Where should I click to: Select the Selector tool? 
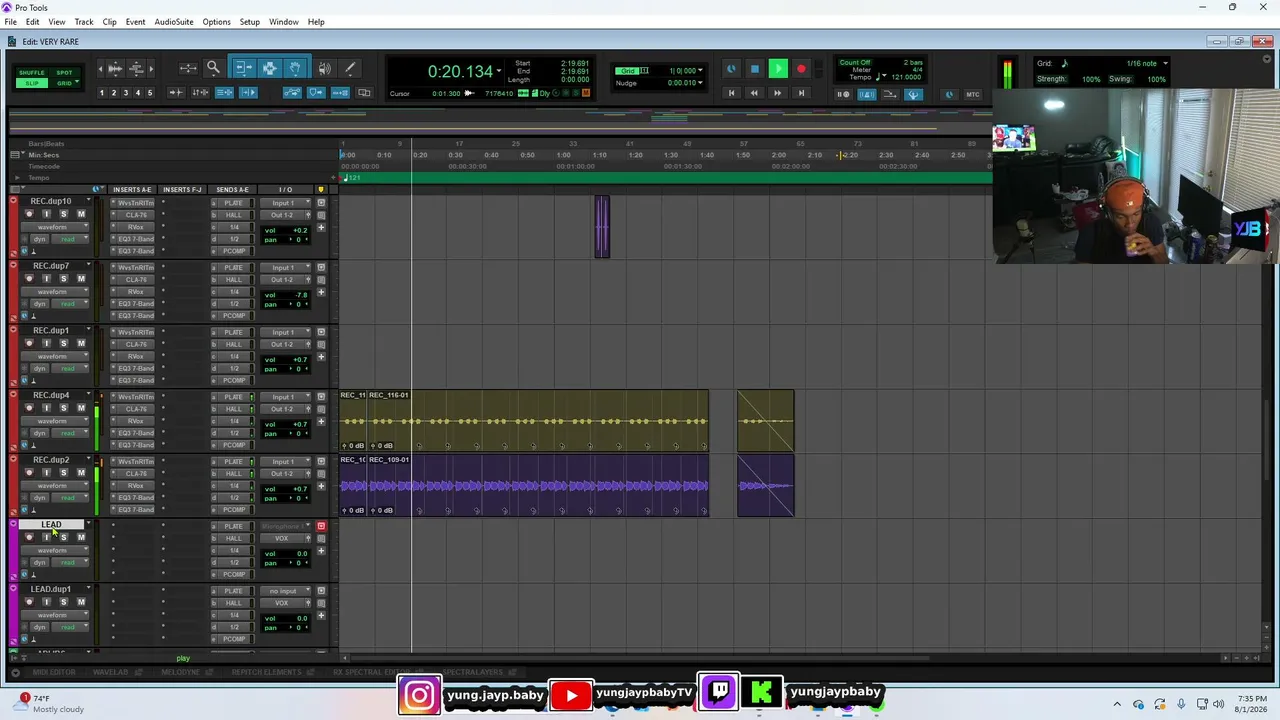[x=269, y=68]
